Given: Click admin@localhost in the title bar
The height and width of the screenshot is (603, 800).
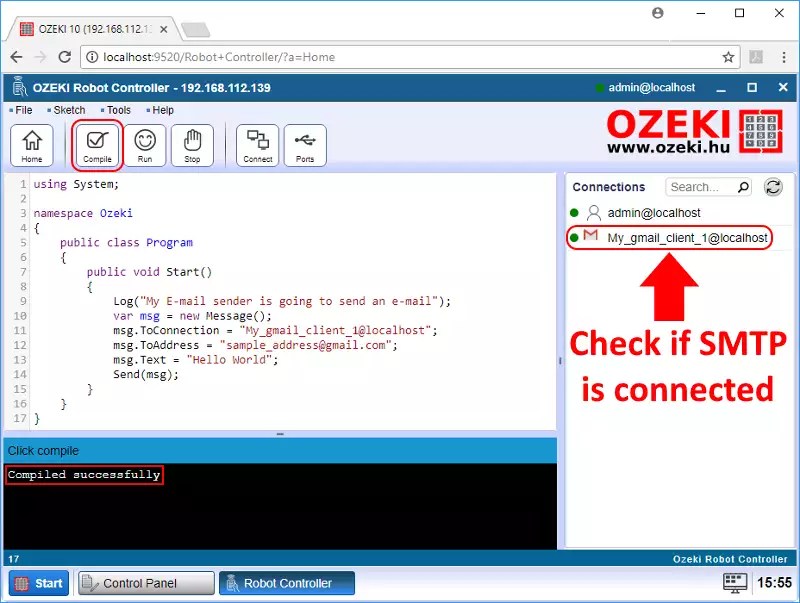Looking at the screenshot, I should coord(652,88).
